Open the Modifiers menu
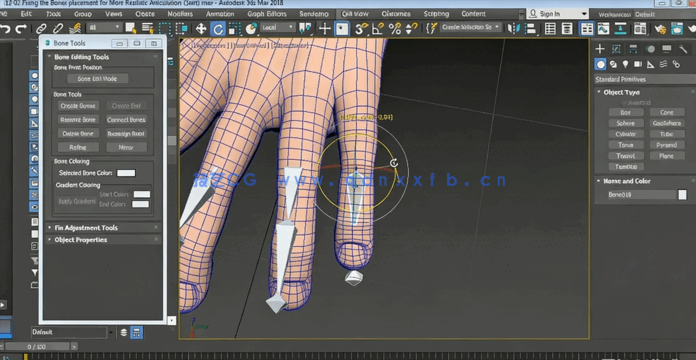The image size is (696, 360). (x=180, y=14)
